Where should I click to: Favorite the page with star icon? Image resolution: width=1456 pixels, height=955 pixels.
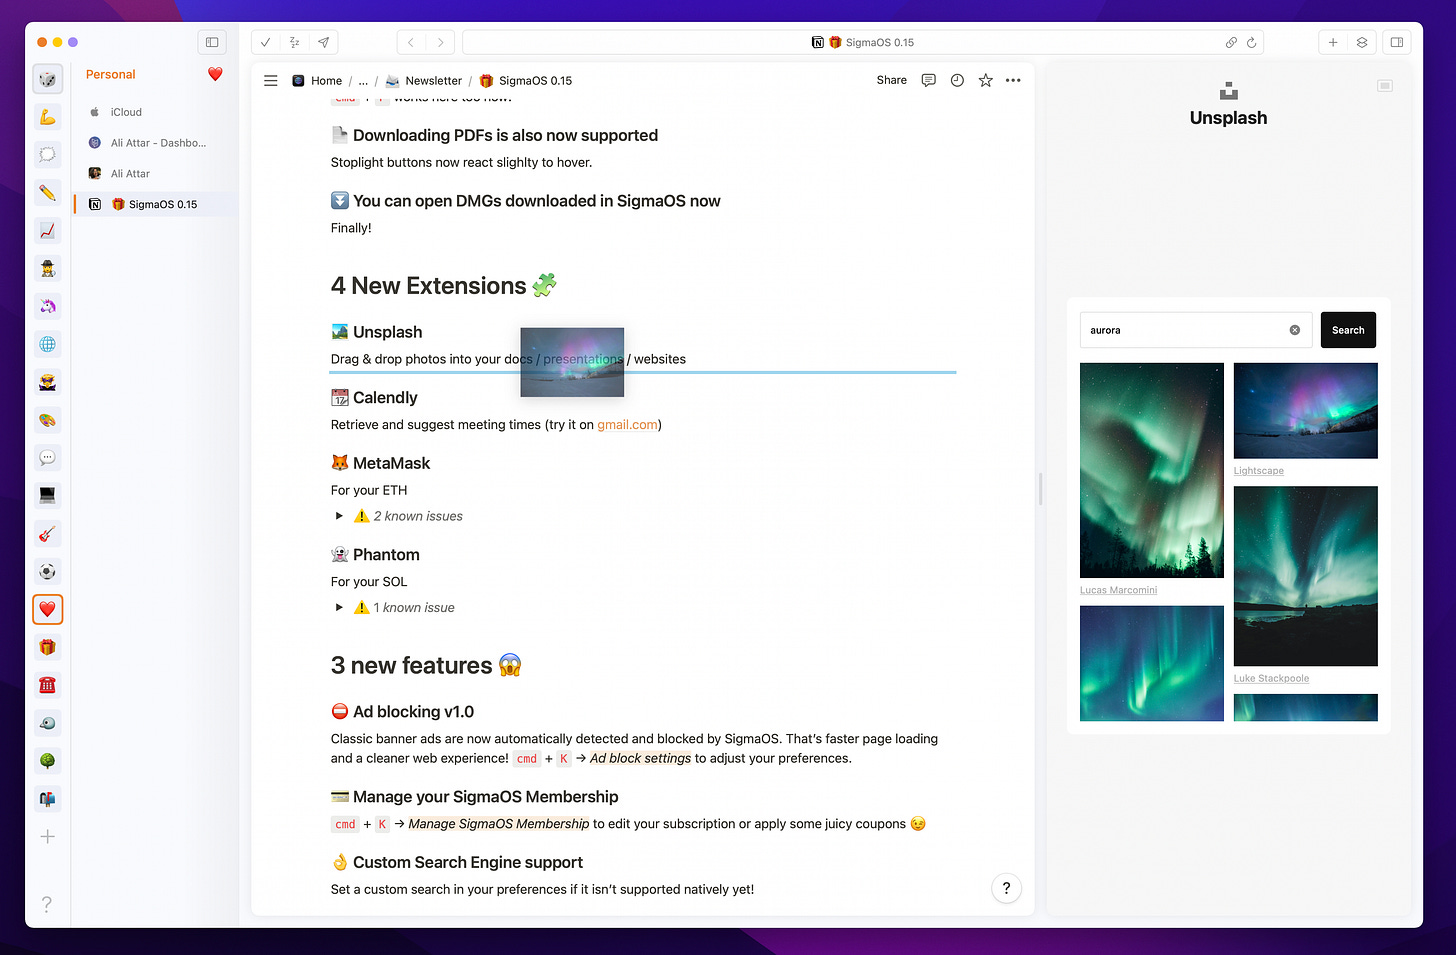click(x=986, y=80)
